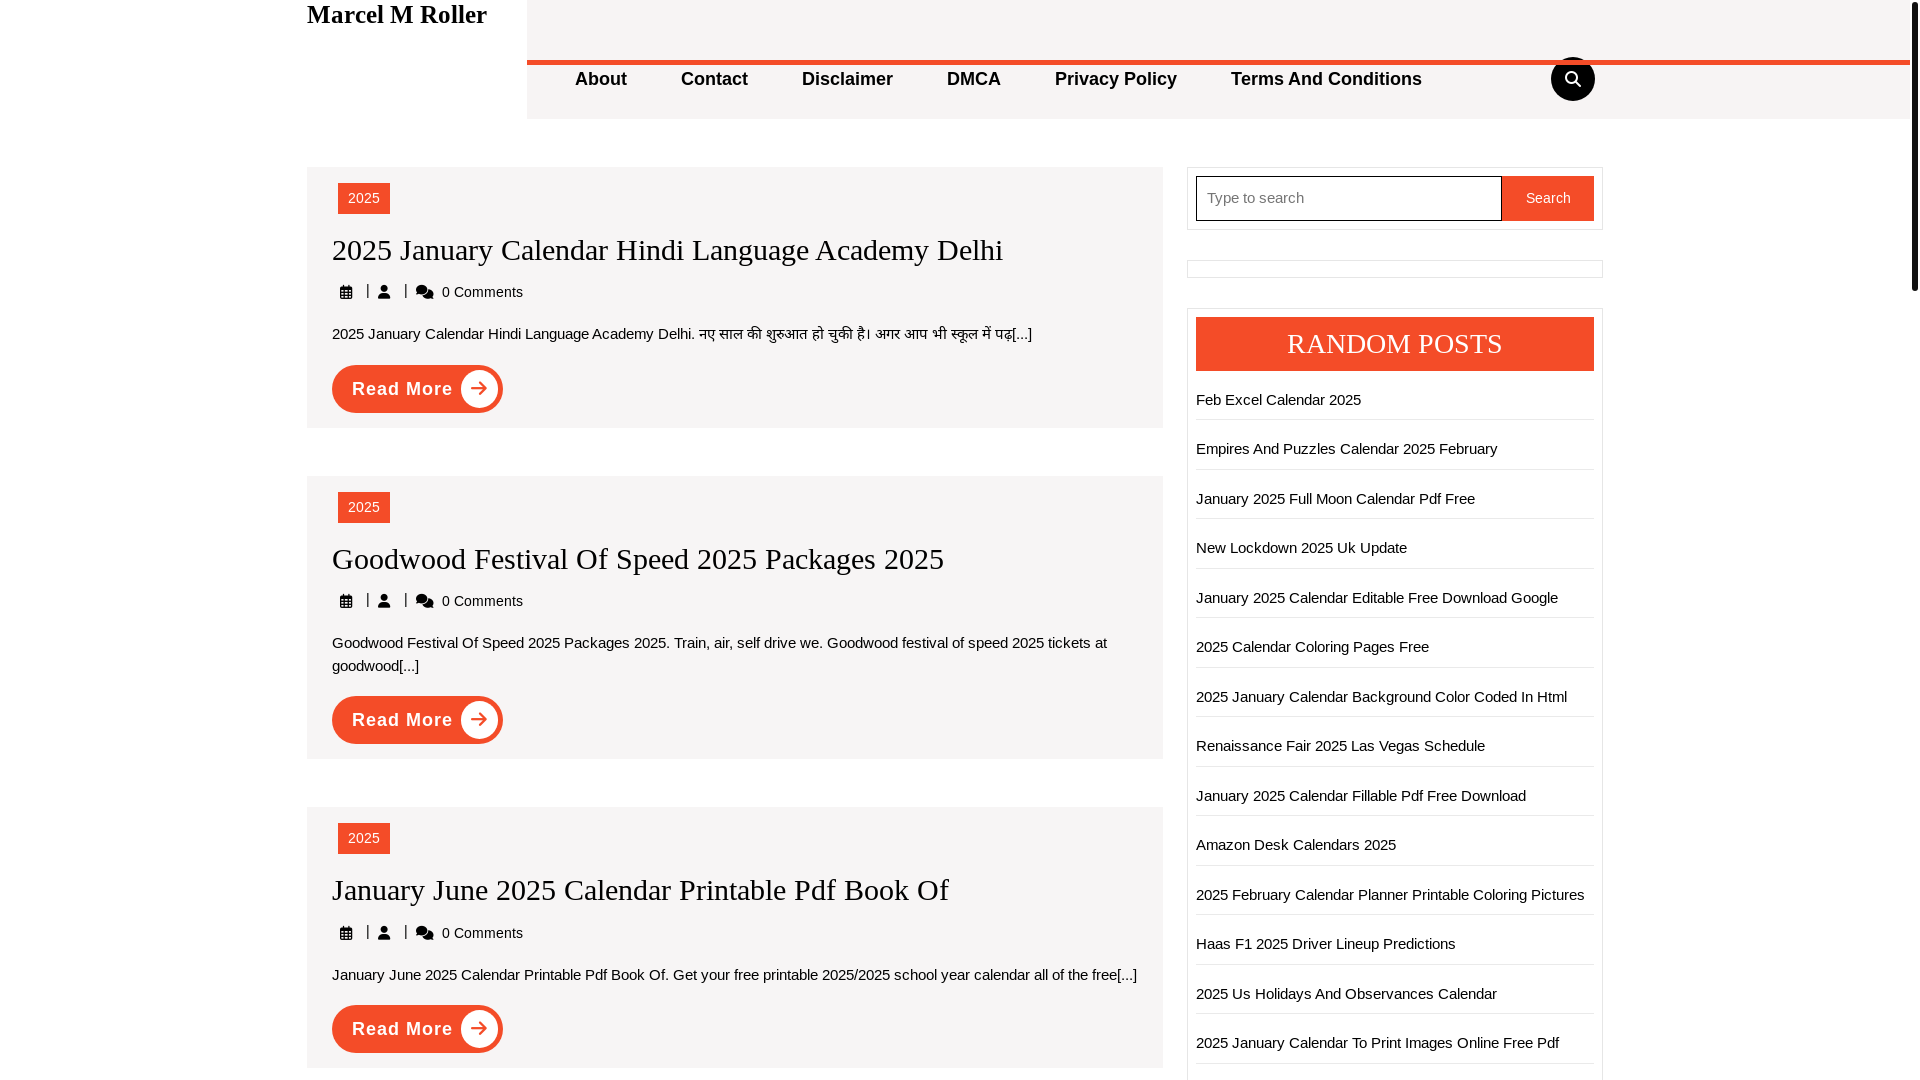The image size is (1920, 1080).
Task: Open Feb Excel Calendar 2025 random post
Action: (1278, 399)
